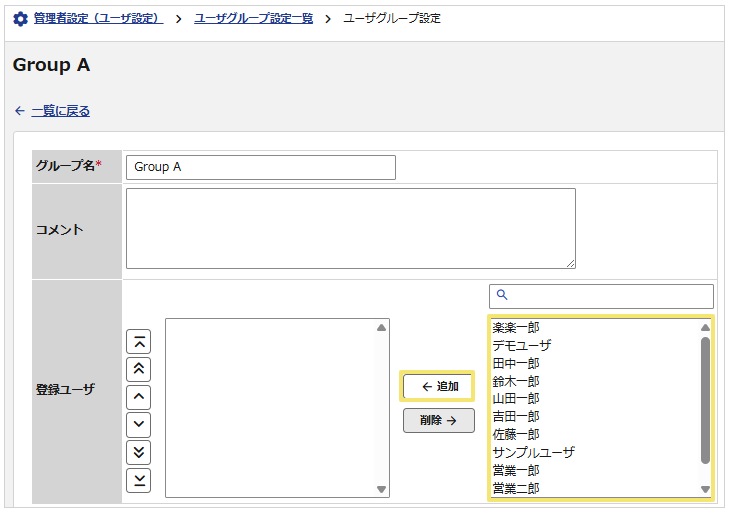Click the single-down chevron move button
Viewport: 732px width, 511px height.
tap(139, 424)
